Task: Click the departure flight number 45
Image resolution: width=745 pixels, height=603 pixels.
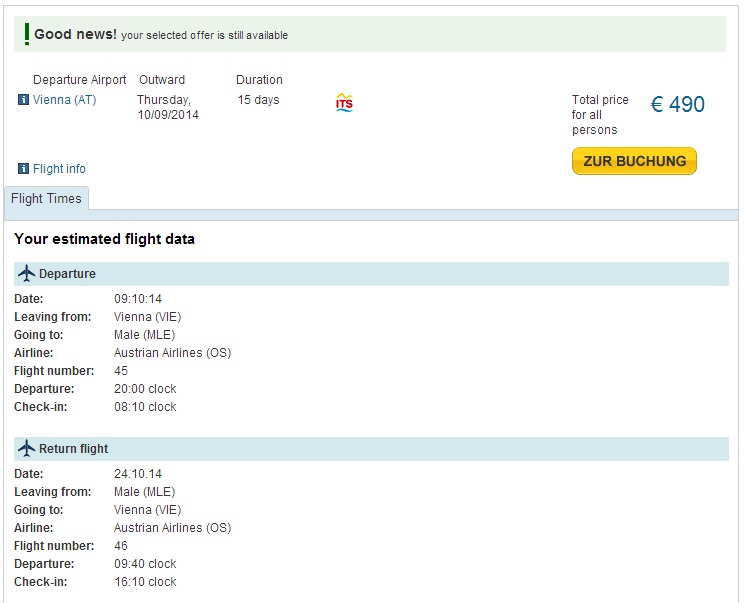Action: click(x=121, y=371)
